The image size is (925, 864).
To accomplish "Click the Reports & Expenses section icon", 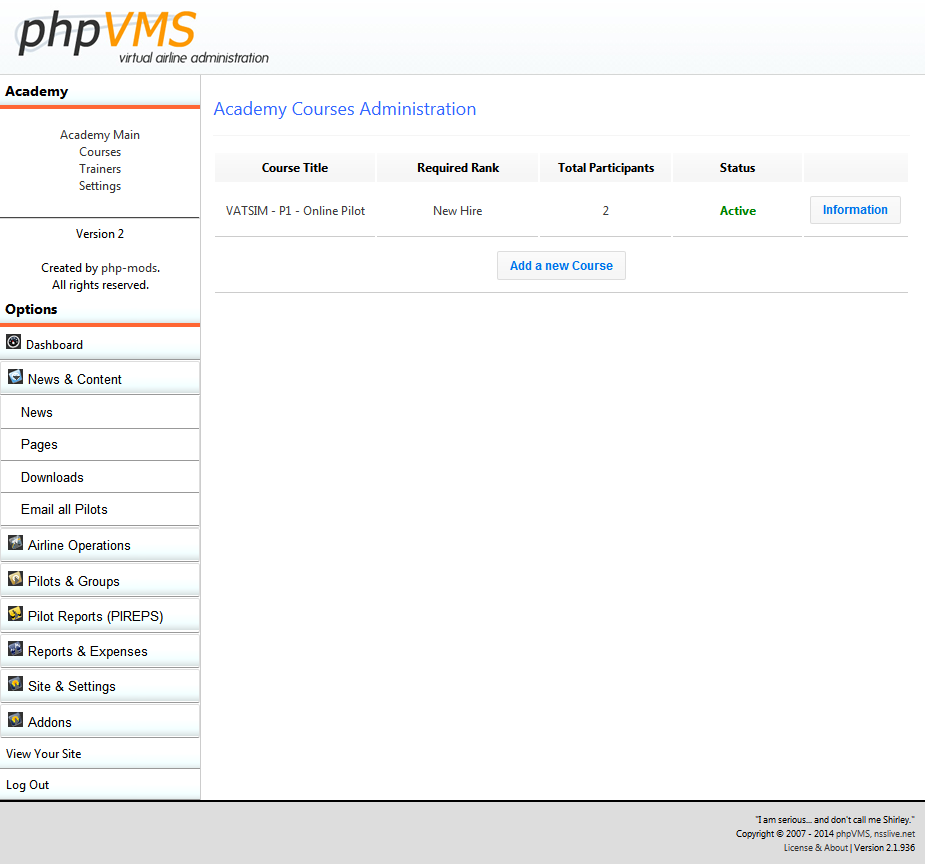I will click(x=15, y=649).
